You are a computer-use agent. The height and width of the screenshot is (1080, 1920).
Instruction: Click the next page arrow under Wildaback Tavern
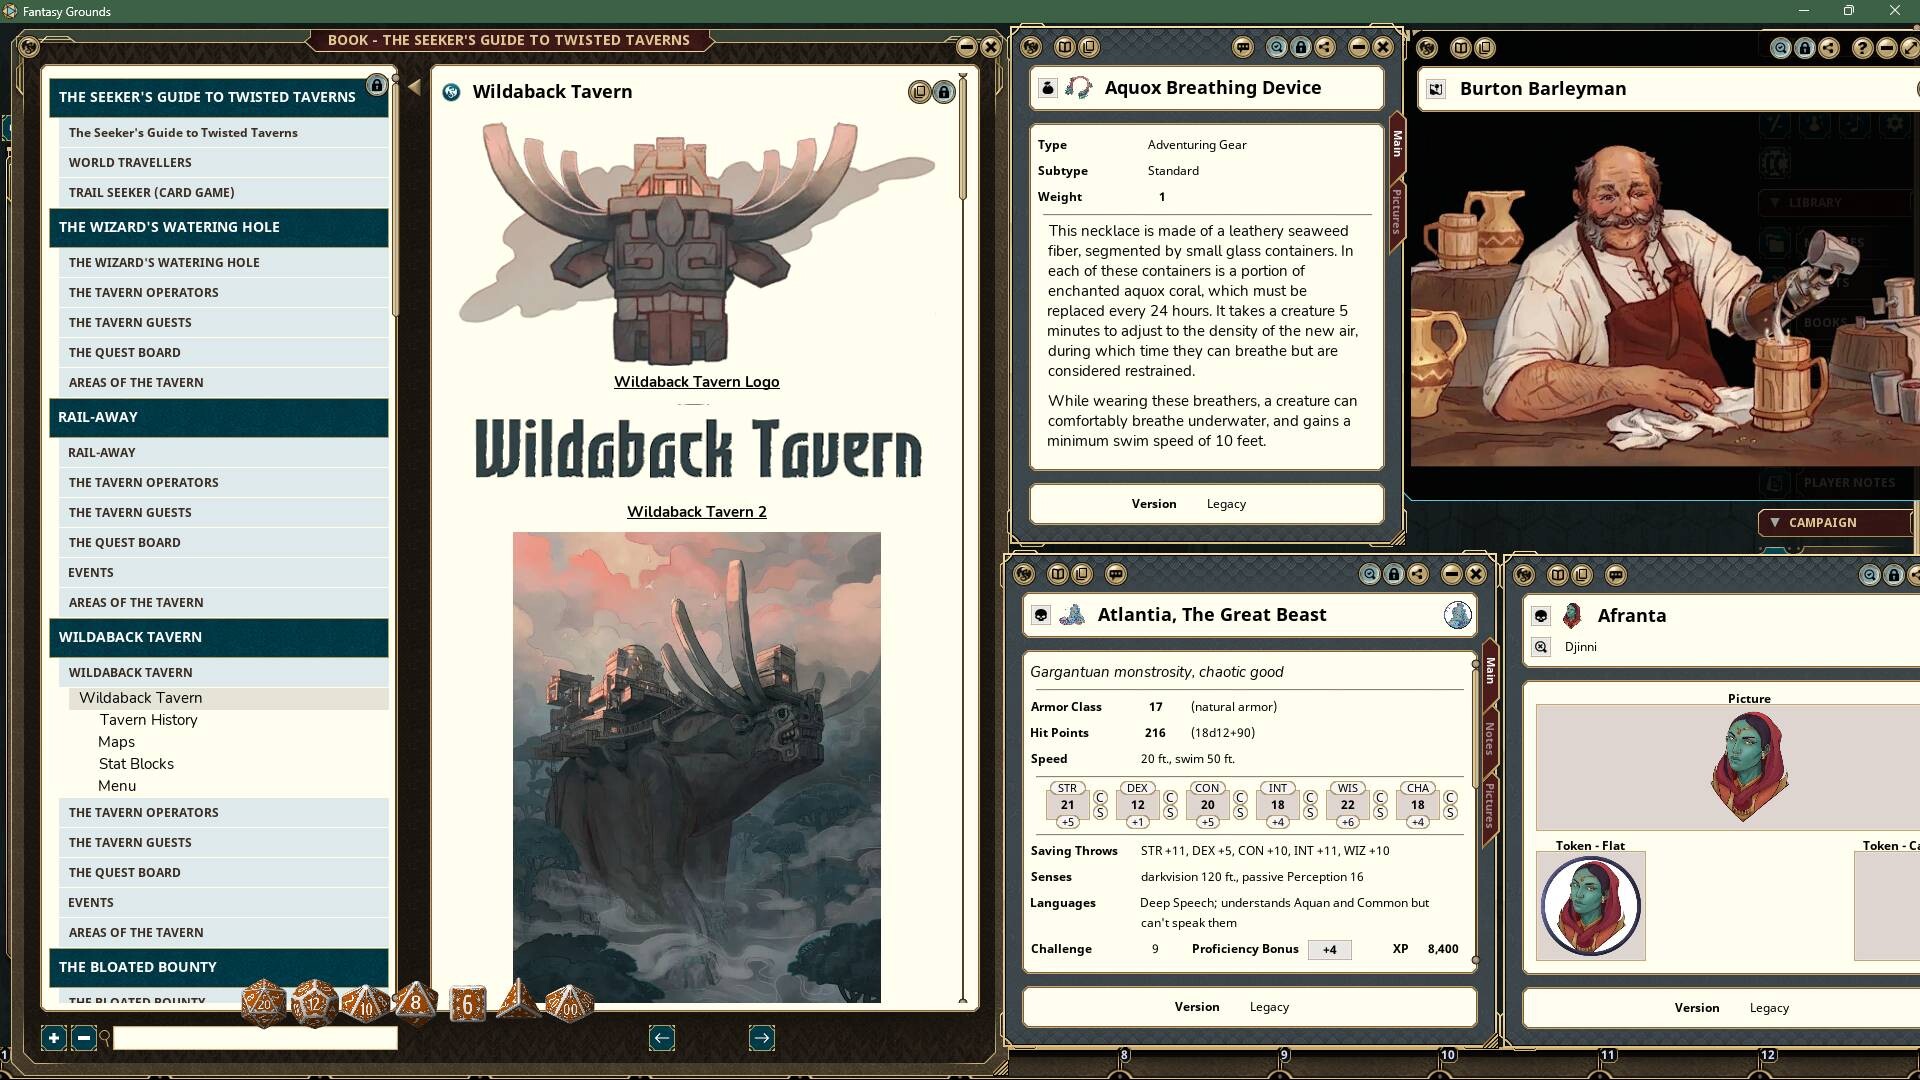[761, 1037]
